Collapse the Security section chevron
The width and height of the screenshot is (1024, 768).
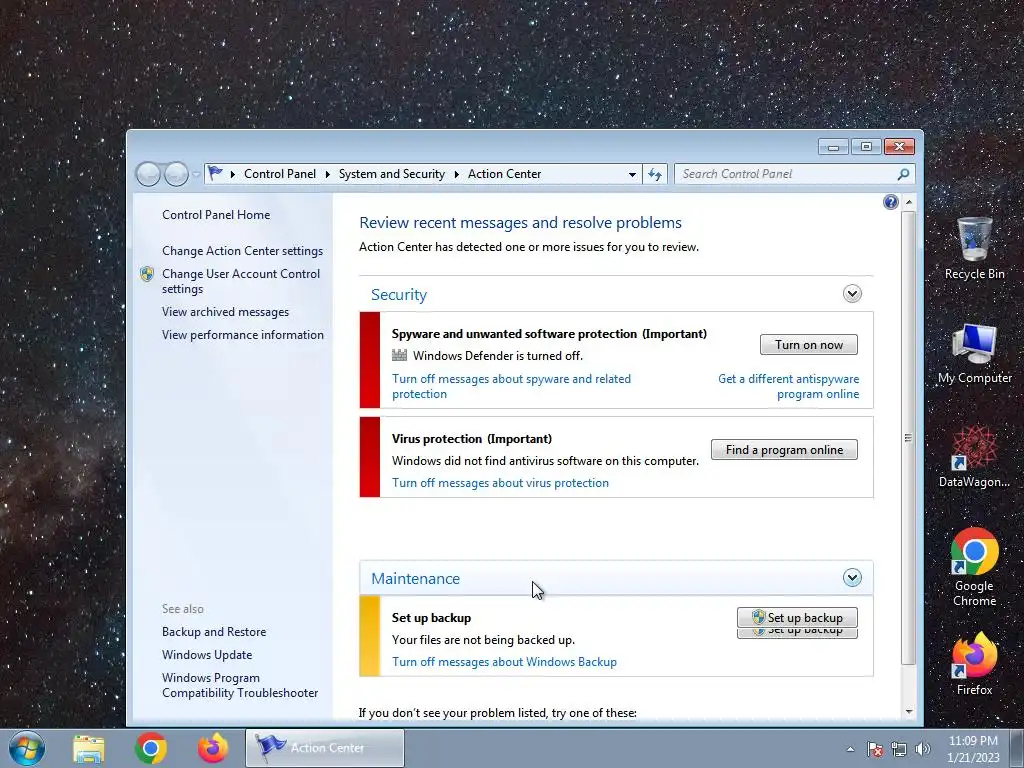(x=852, y=294)
